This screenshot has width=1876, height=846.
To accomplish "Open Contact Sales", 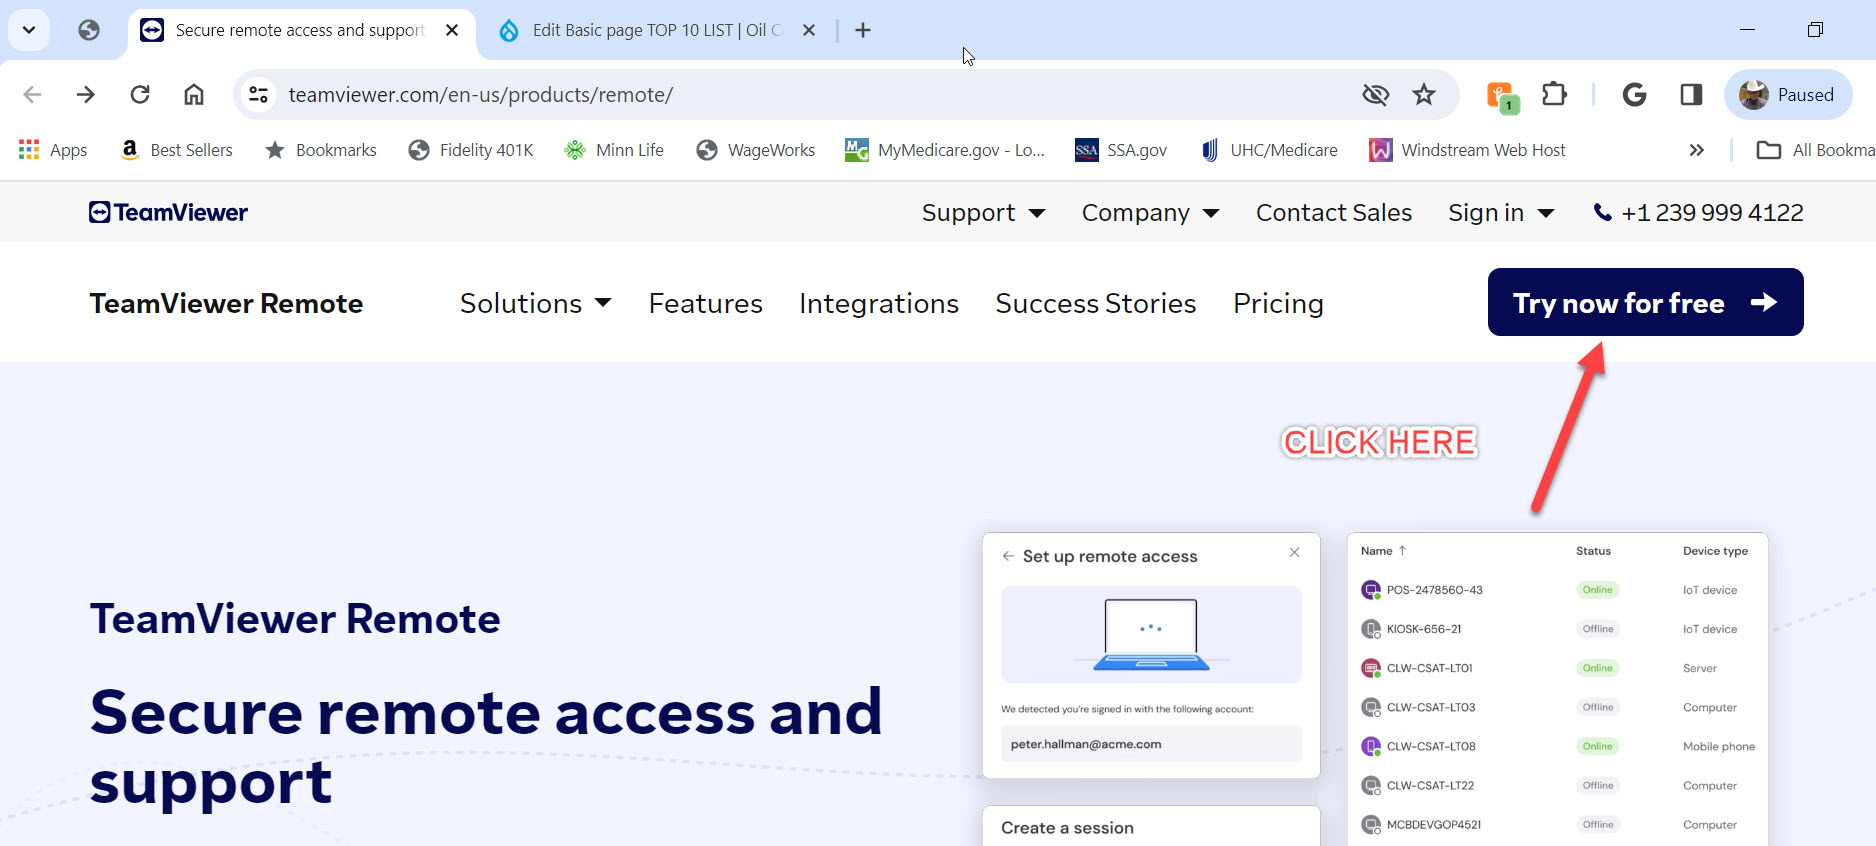I will (x=1334, y=213).
